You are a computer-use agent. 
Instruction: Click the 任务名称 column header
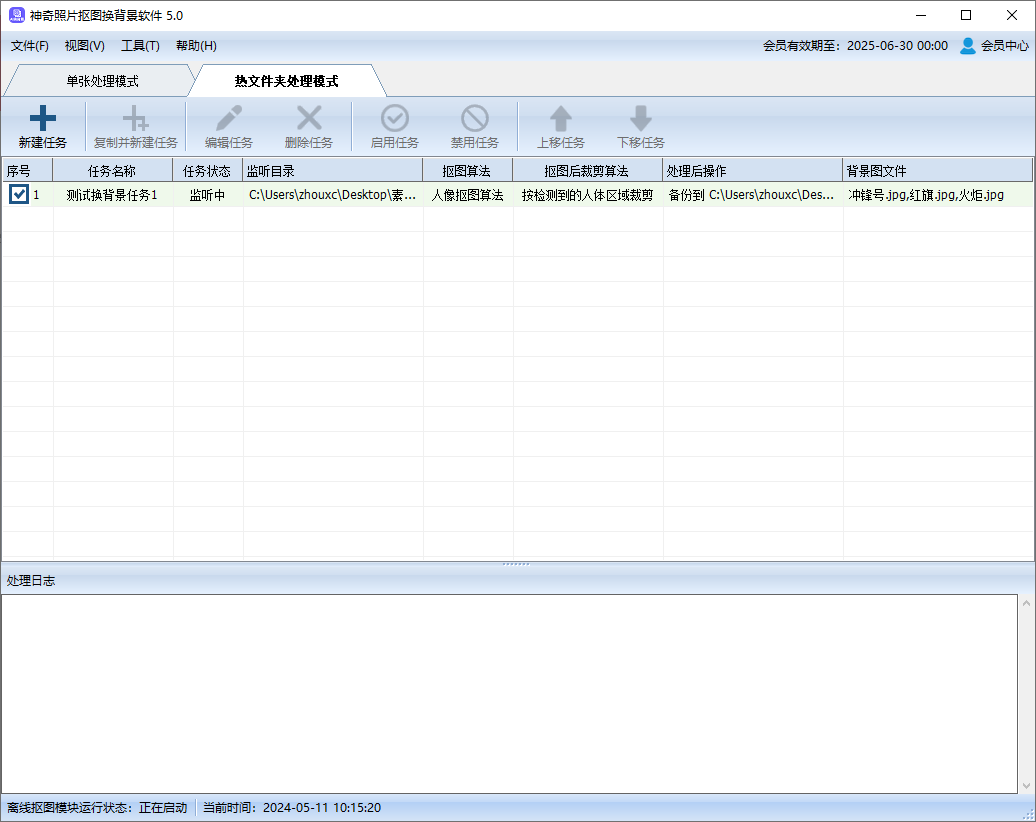pyautogui.click(x=112, y=170)
